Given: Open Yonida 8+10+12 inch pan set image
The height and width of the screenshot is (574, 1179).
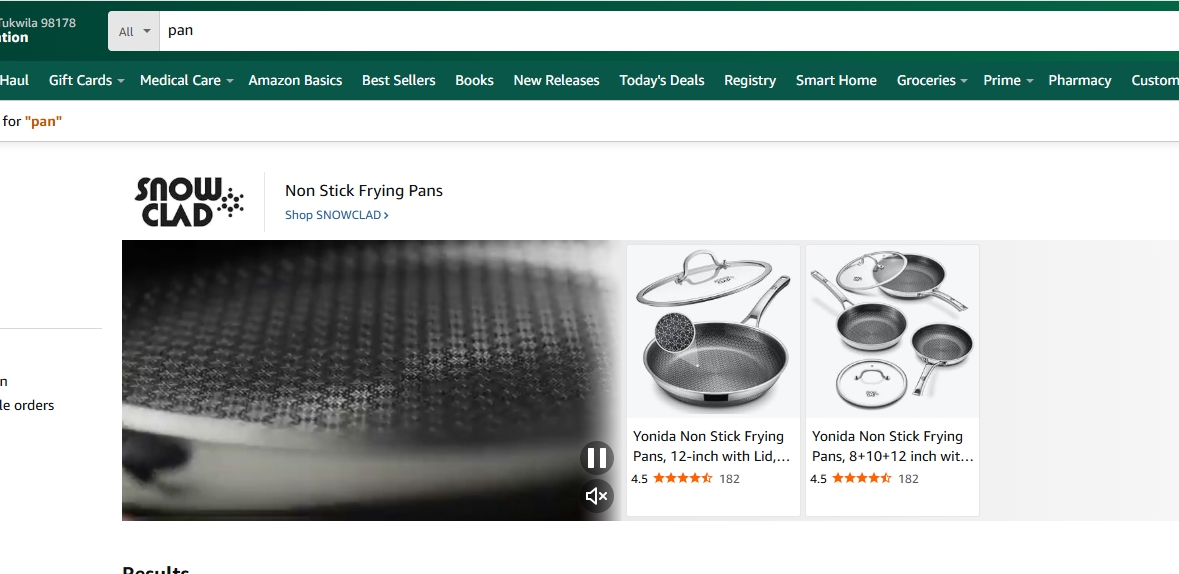Looking at the screenshot, I should pyautogui.click(x=892, y=331).
